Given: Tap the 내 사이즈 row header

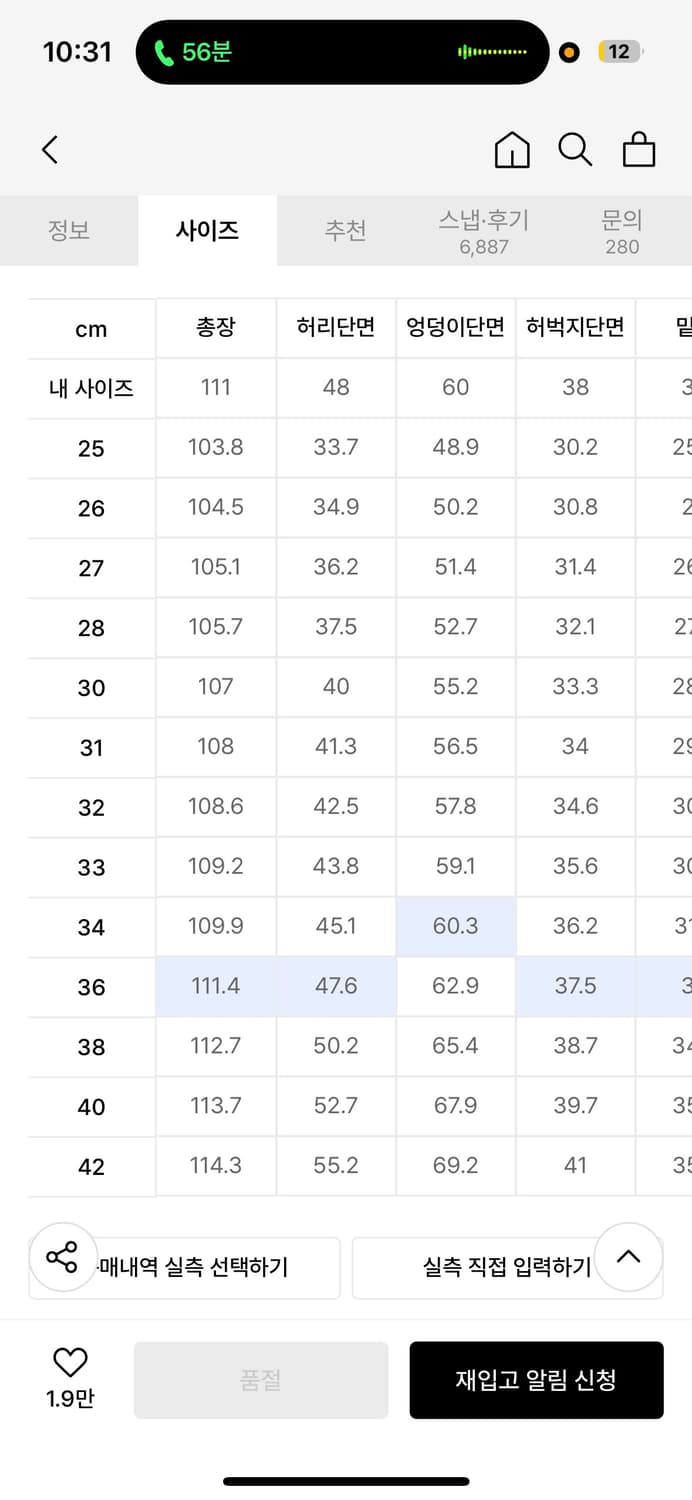Looking at the screenshot, I should click(x=91, y=388).
